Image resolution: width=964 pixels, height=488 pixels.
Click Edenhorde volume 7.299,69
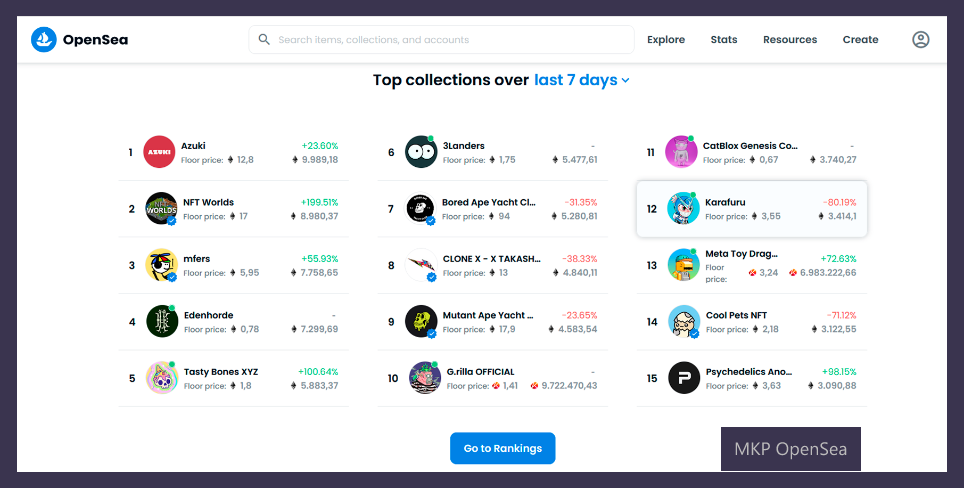pos(319,329)
